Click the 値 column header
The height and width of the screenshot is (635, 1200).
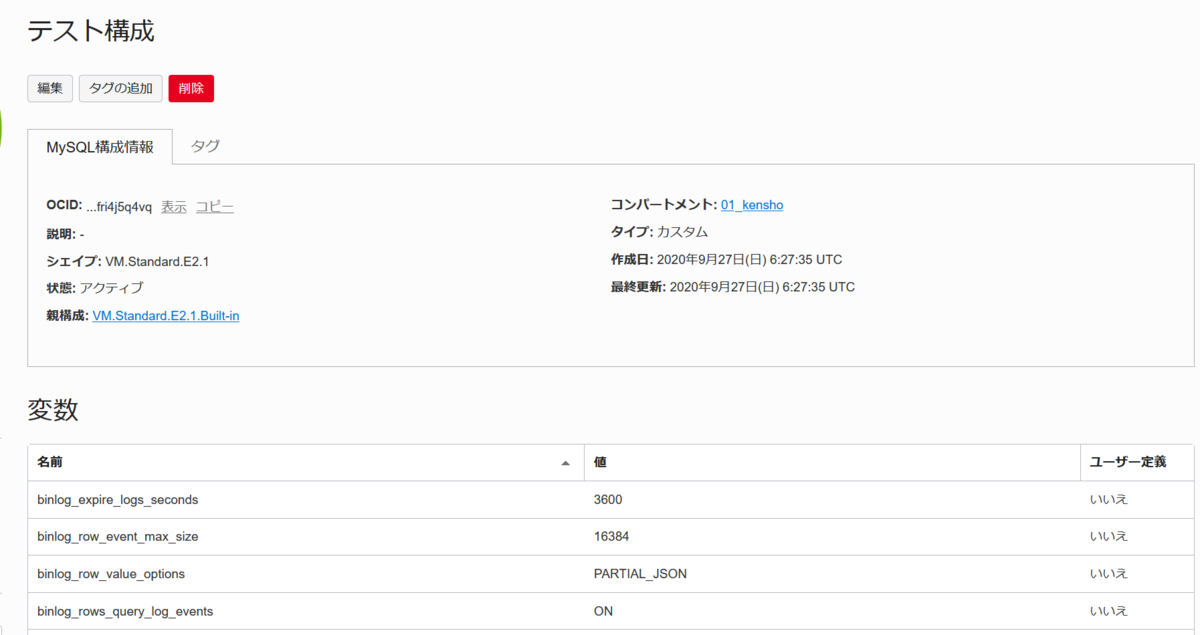[x=832, y=463]
